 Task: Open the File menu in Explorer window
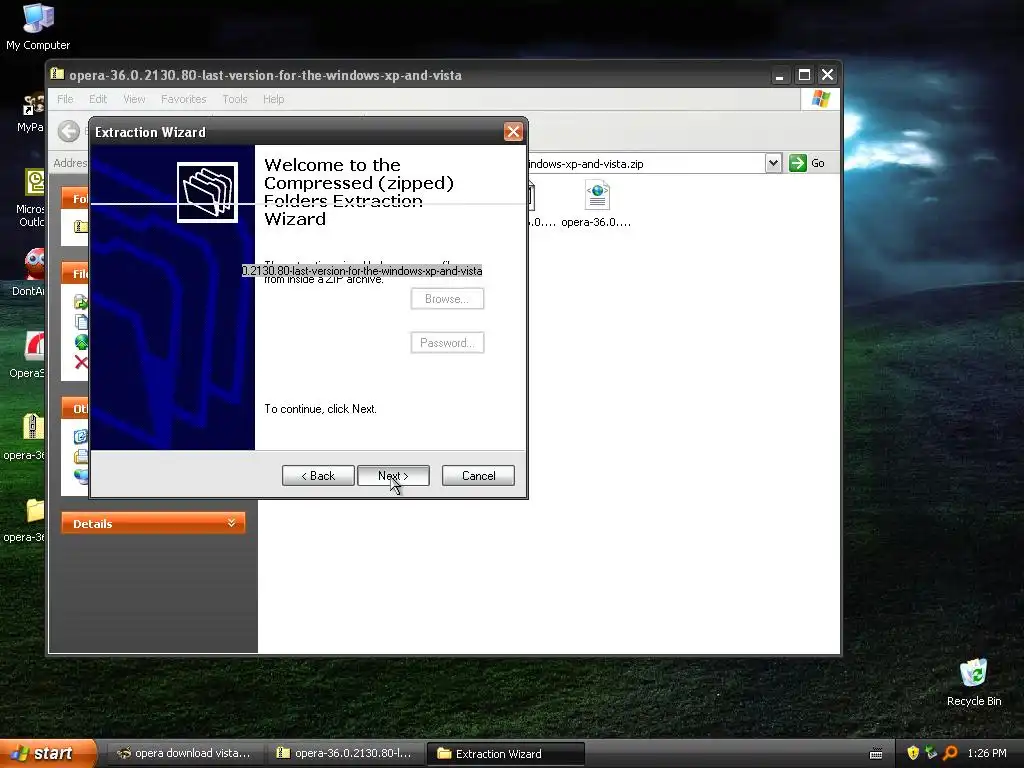click(x=65, y=99)
